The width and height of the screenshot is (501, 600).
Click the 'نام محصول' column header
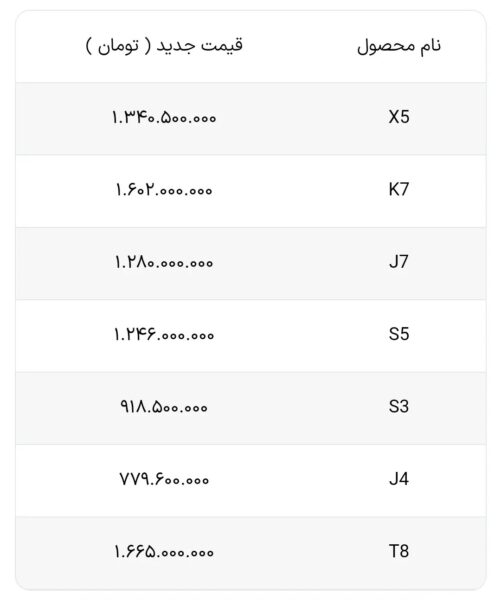[399, 47]
